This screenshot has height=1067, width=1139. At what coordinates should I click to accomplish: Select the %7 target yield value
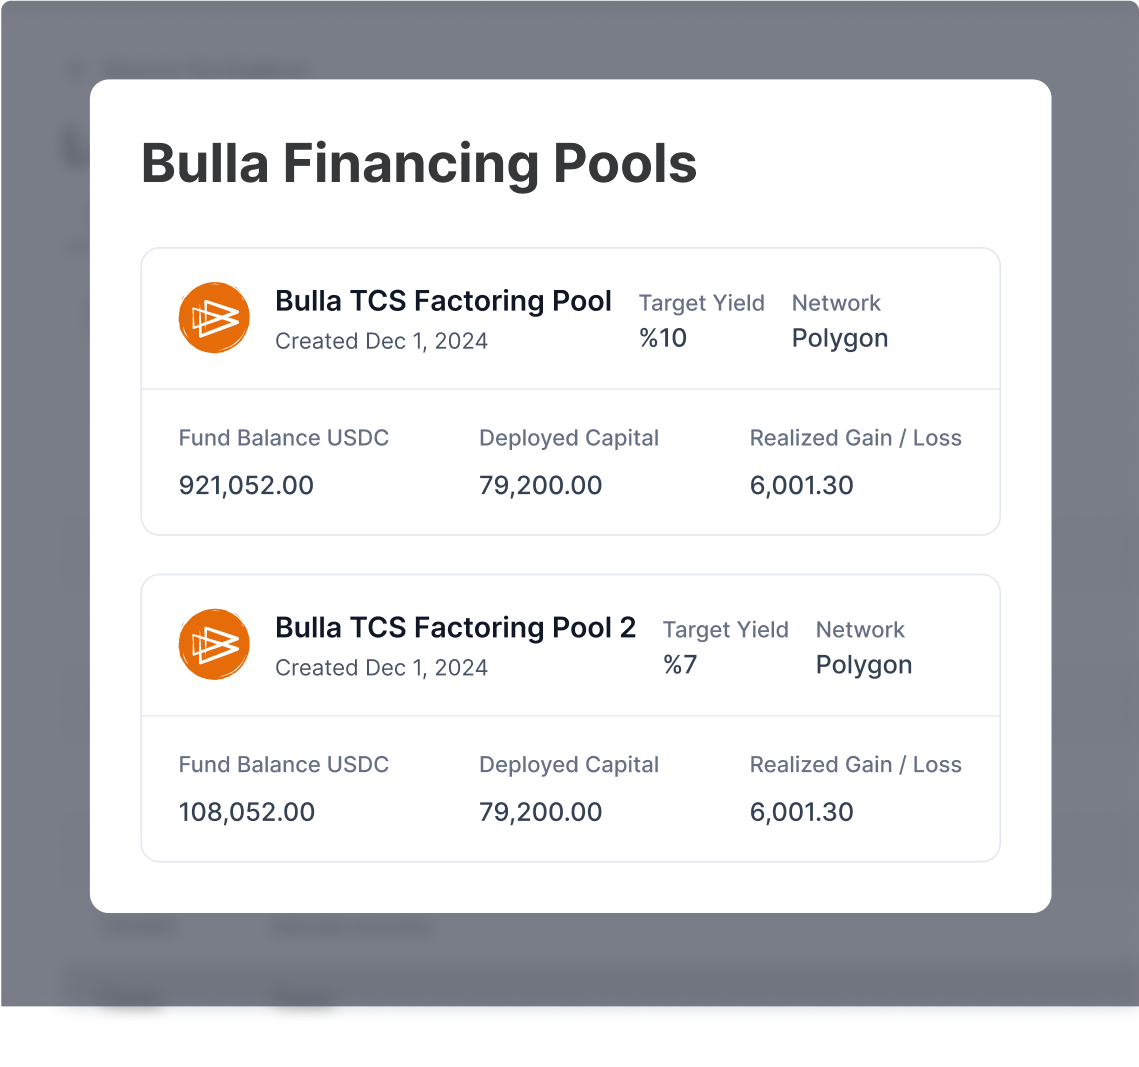[680, 665]
